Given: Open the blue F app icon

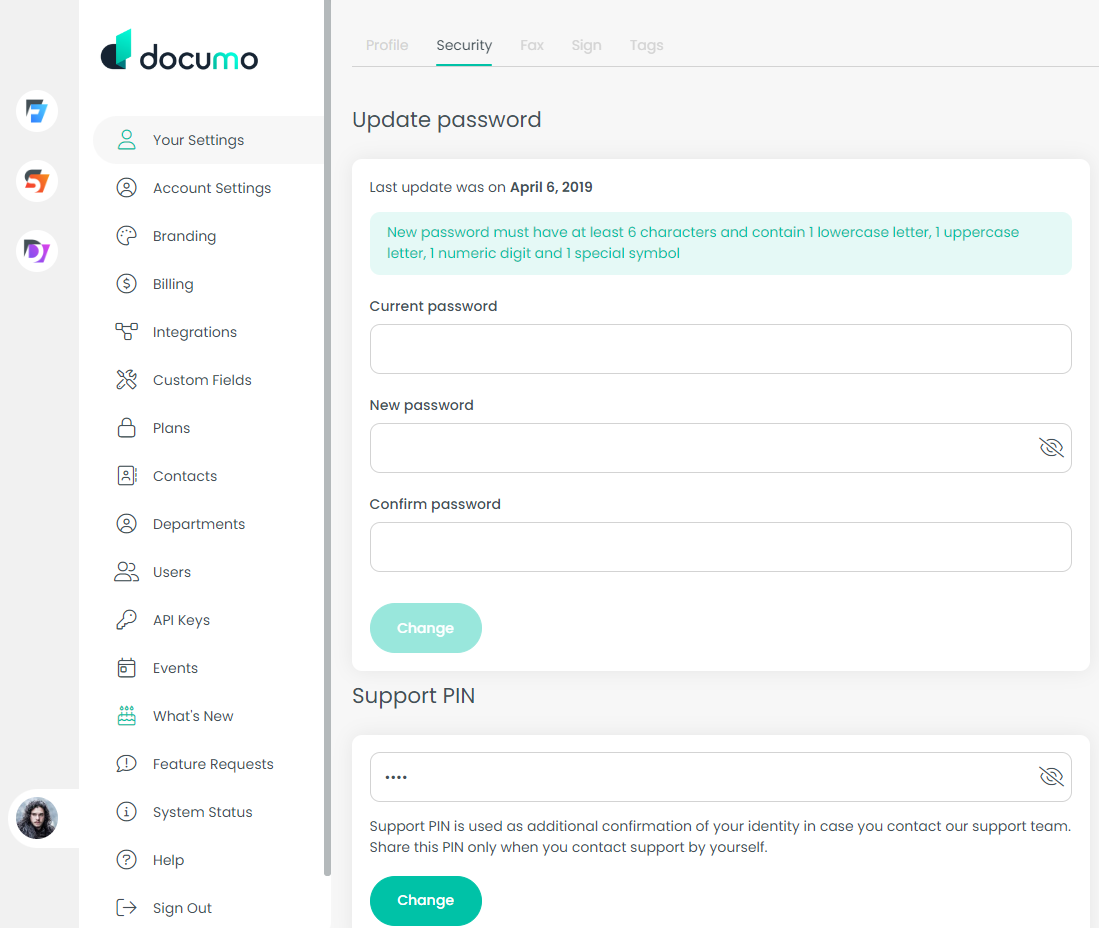Looking at the screenshot, I should (37, 111).
